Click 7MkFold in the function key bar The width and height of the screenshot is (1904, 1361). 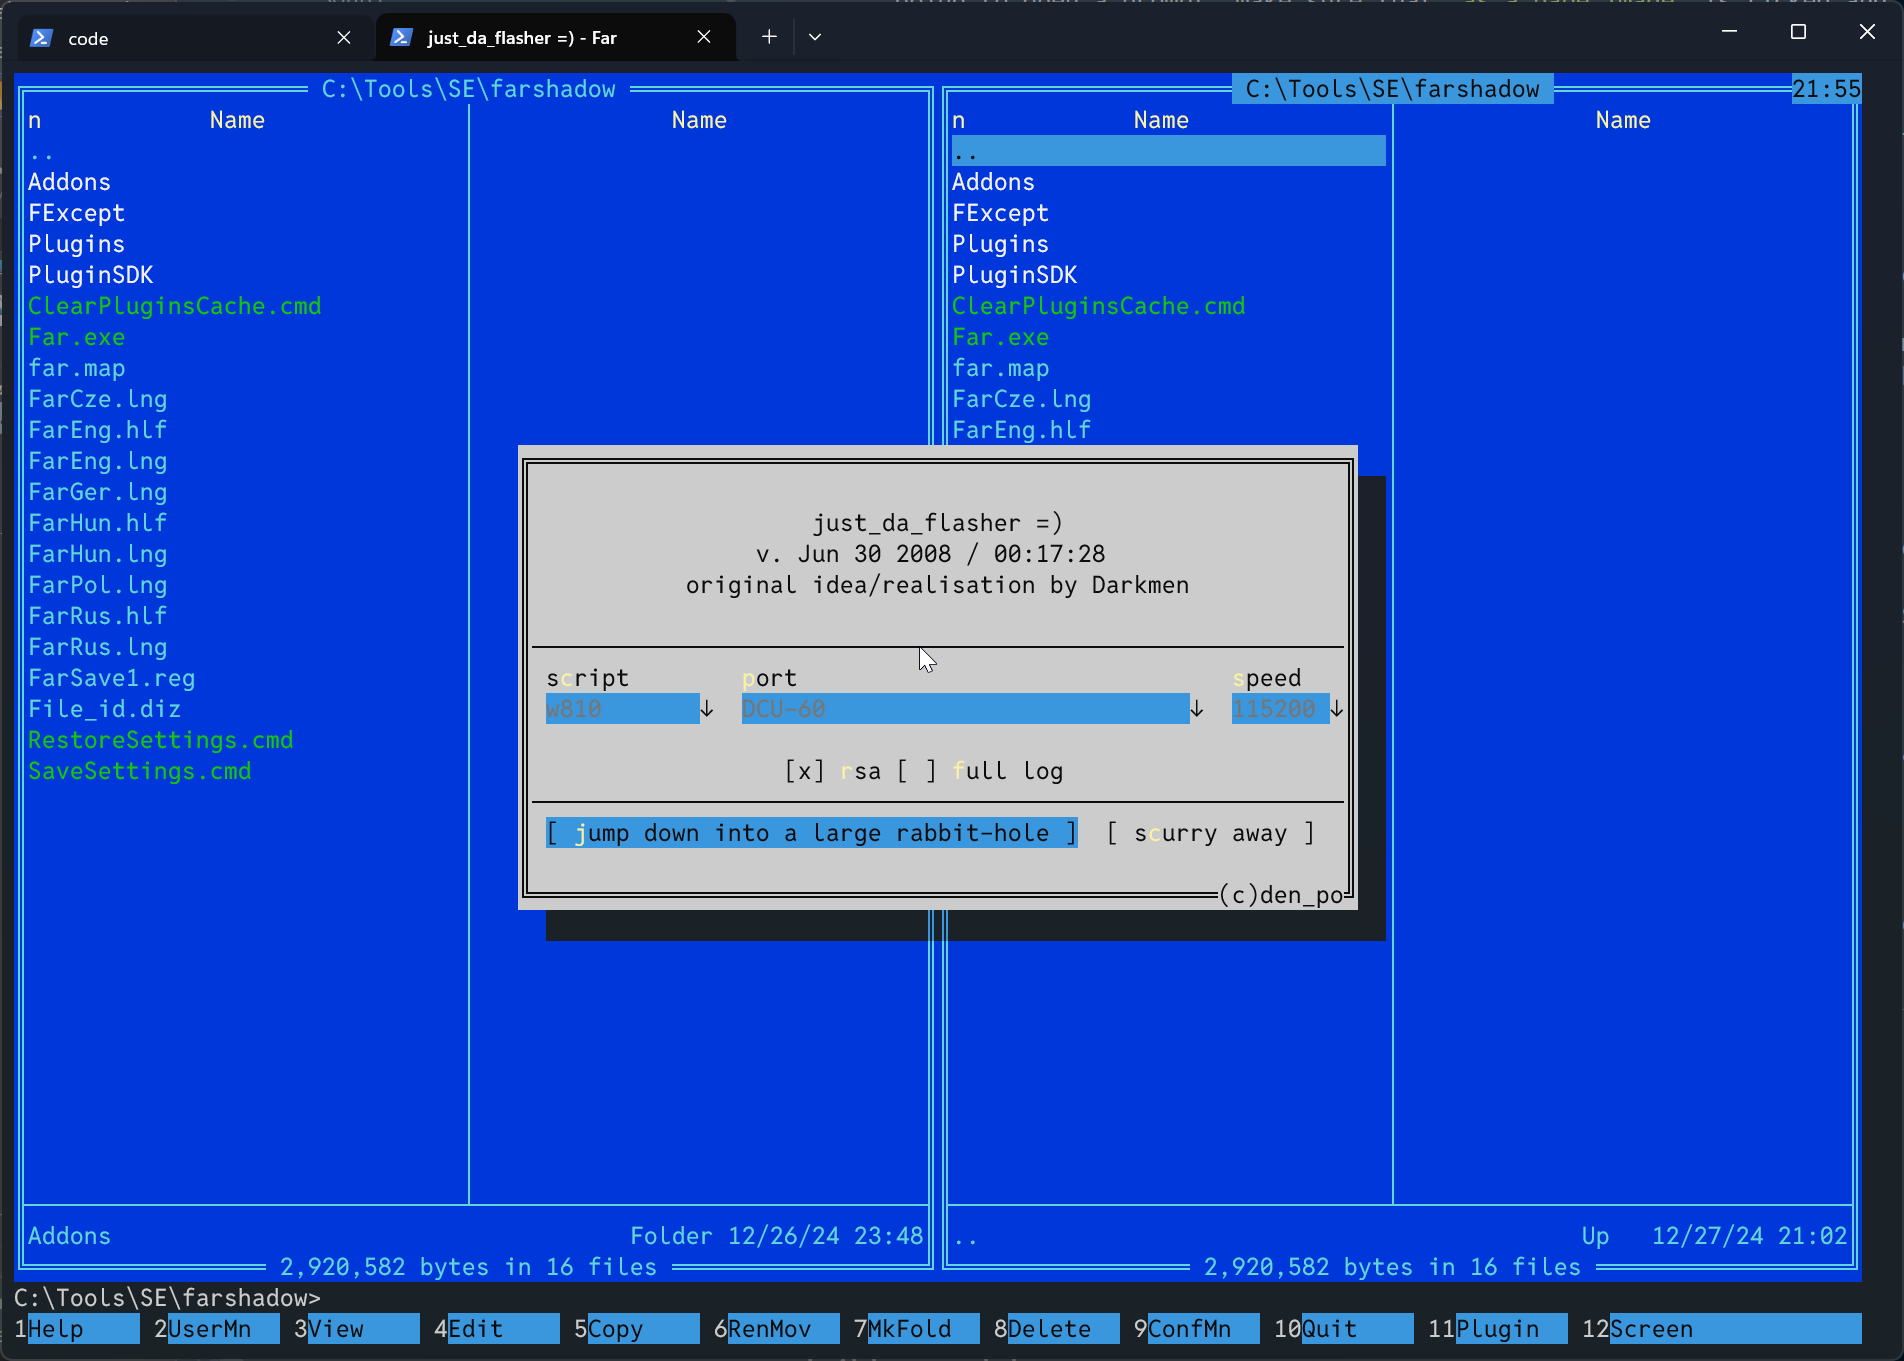(917, 1329)
